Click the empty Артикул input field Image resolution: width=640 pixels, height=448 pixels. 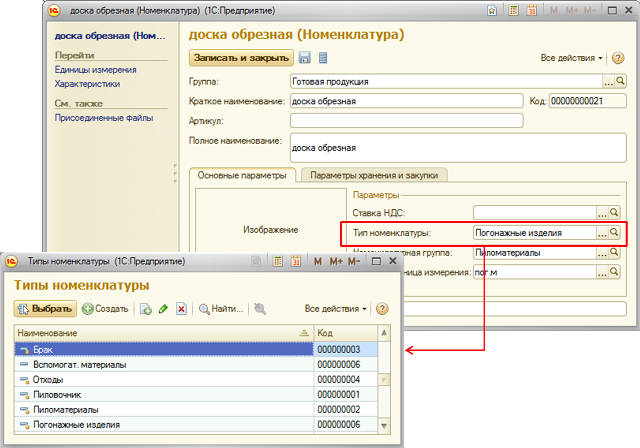(407, 120)
